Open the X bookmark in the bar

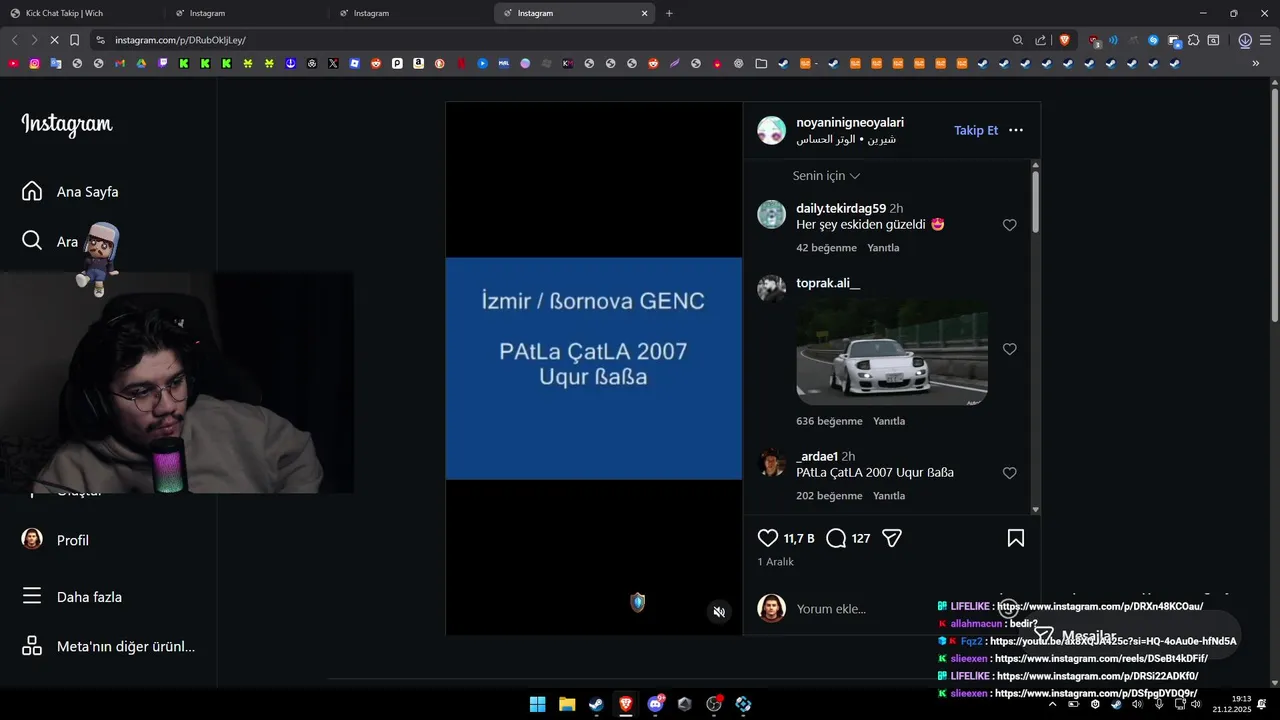(x=333, y=63)
